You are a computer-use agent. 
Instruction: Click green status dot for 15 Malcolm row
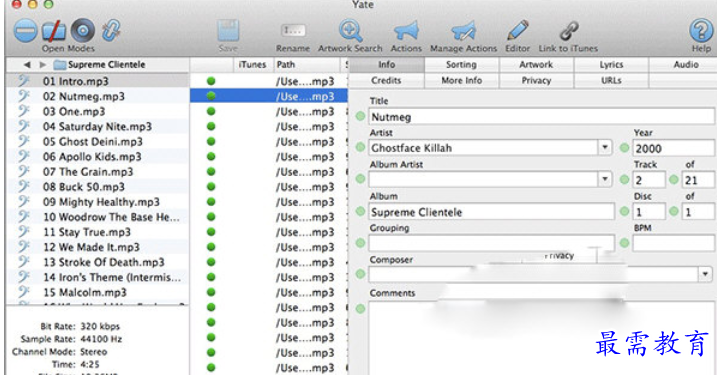click(211, 292)
